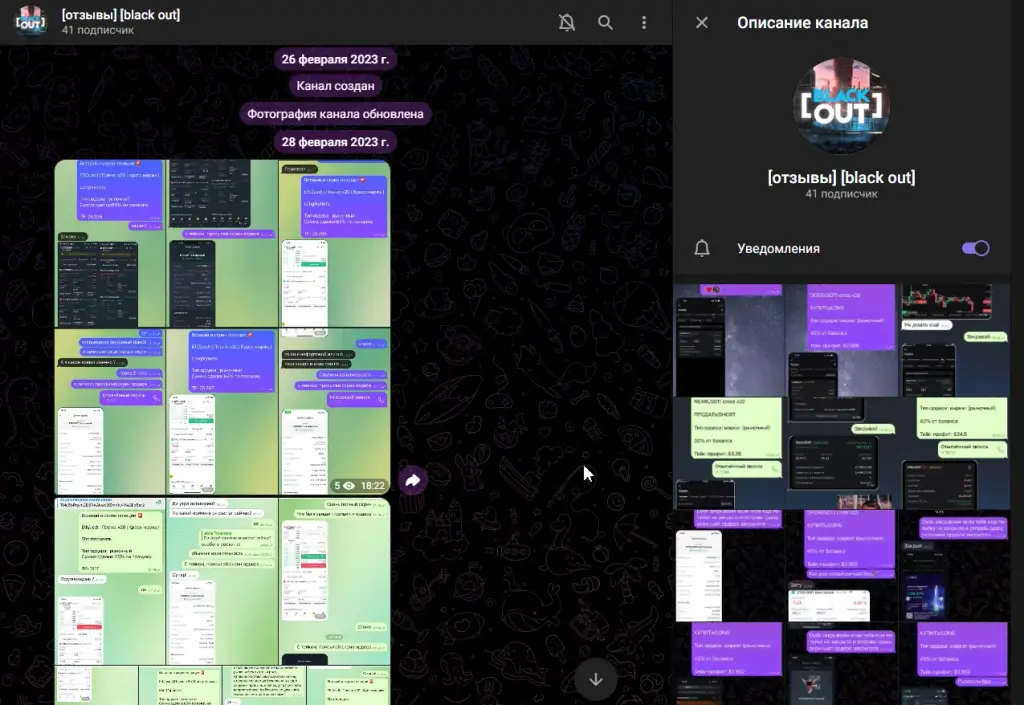Click the '28 февраля 2023 г.' date label

point(335,142)
